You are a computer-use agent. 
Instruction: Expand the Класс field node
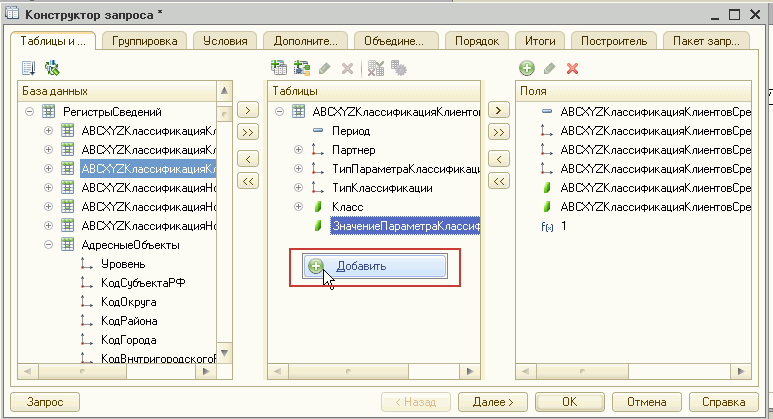pyautogui.click(x=298, y=207)
